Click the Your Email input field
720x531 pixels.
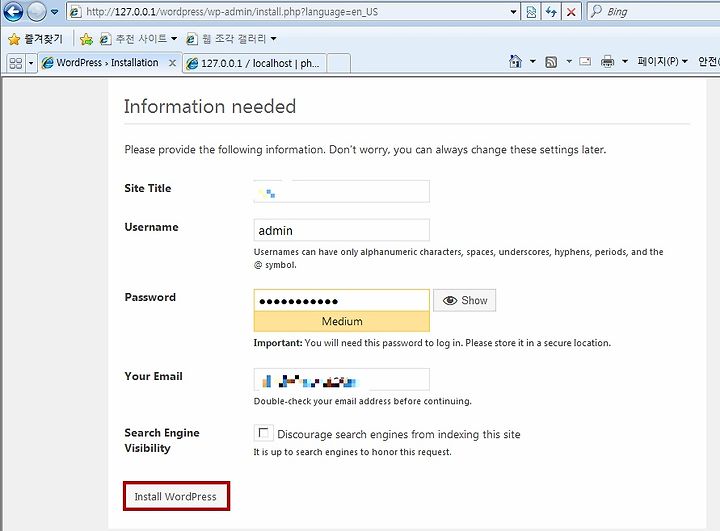pyautogui.click(x=342, y=379)
